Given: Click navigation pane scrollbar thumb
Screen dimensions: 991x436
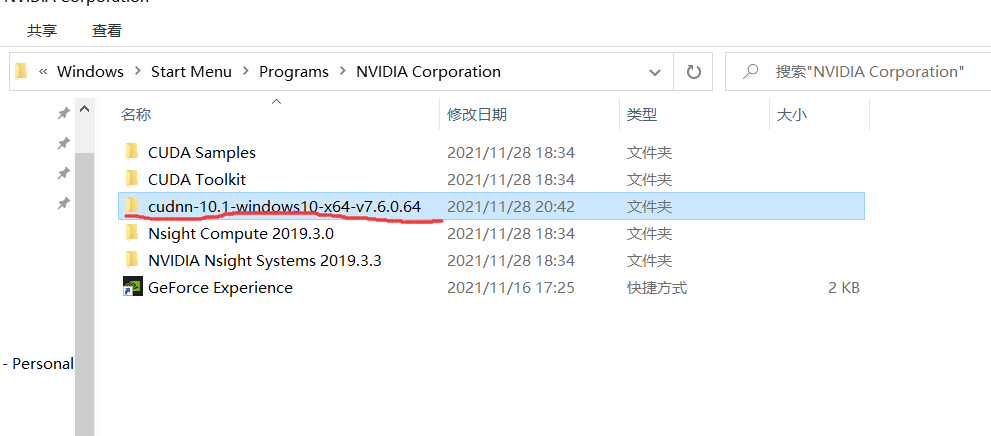Looking at the screenshot, I should [x=85, y=294].
